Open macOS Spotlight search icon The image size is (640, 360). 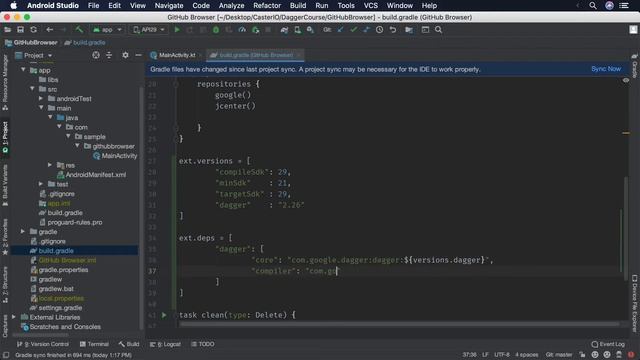[593, 6]
